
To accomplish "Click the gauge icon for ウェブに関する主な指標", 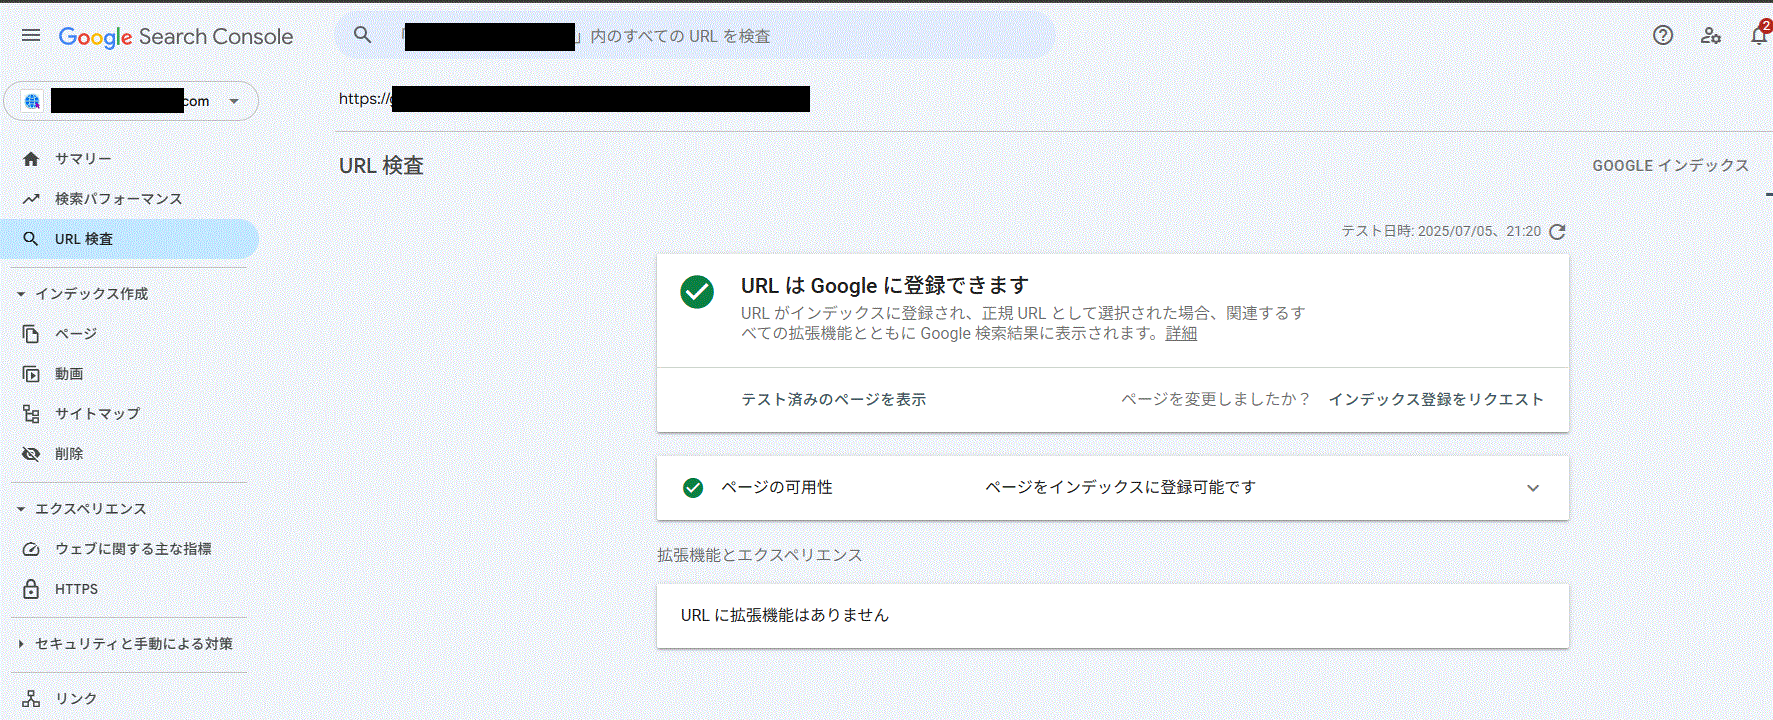I will tap(31, 549).
